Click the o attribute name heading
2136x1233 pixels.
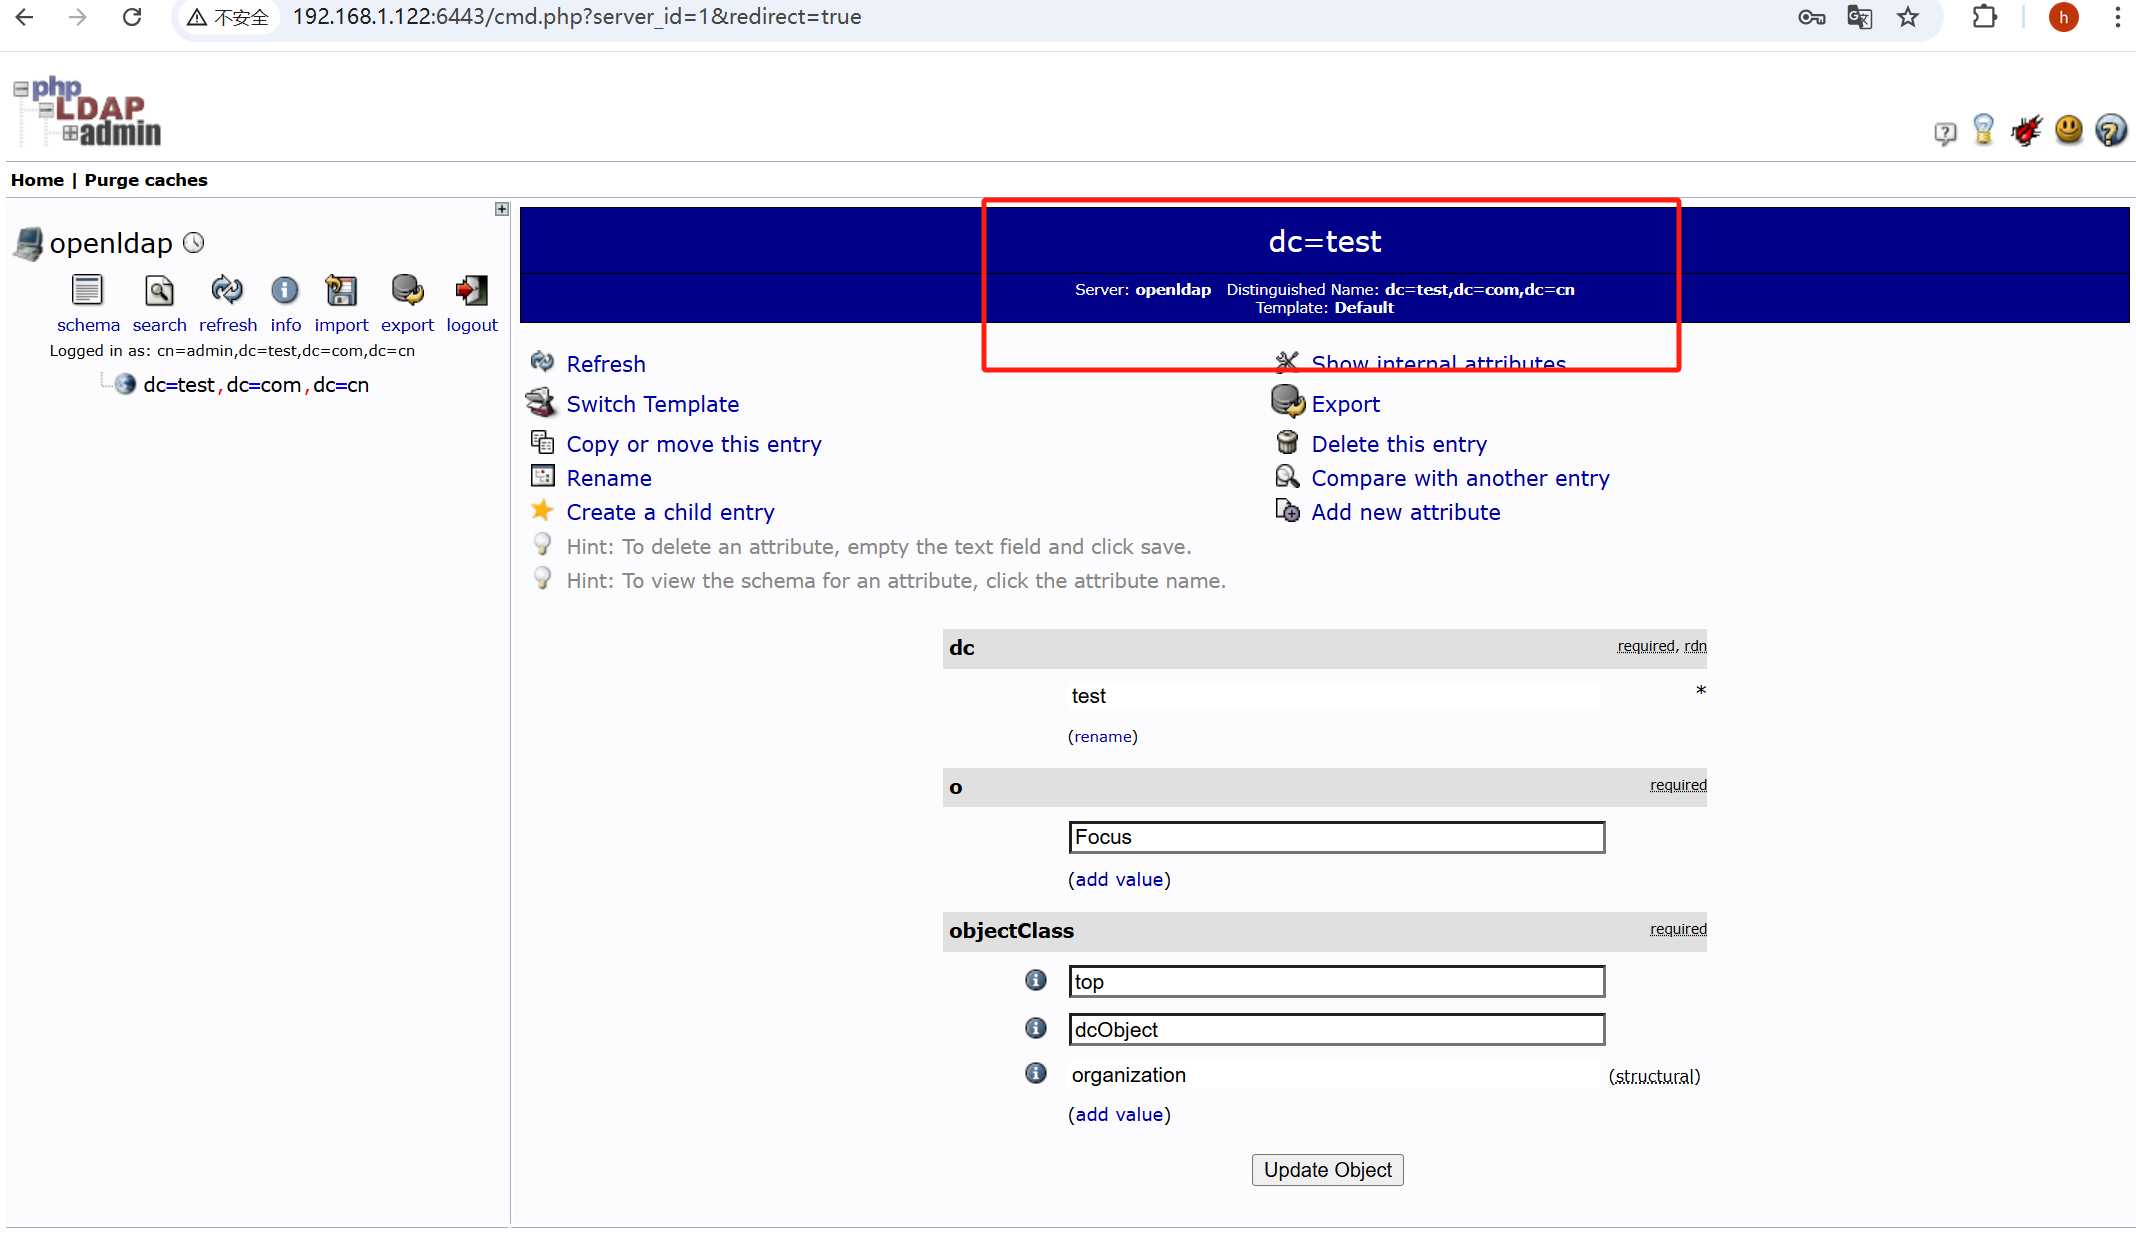956,788
